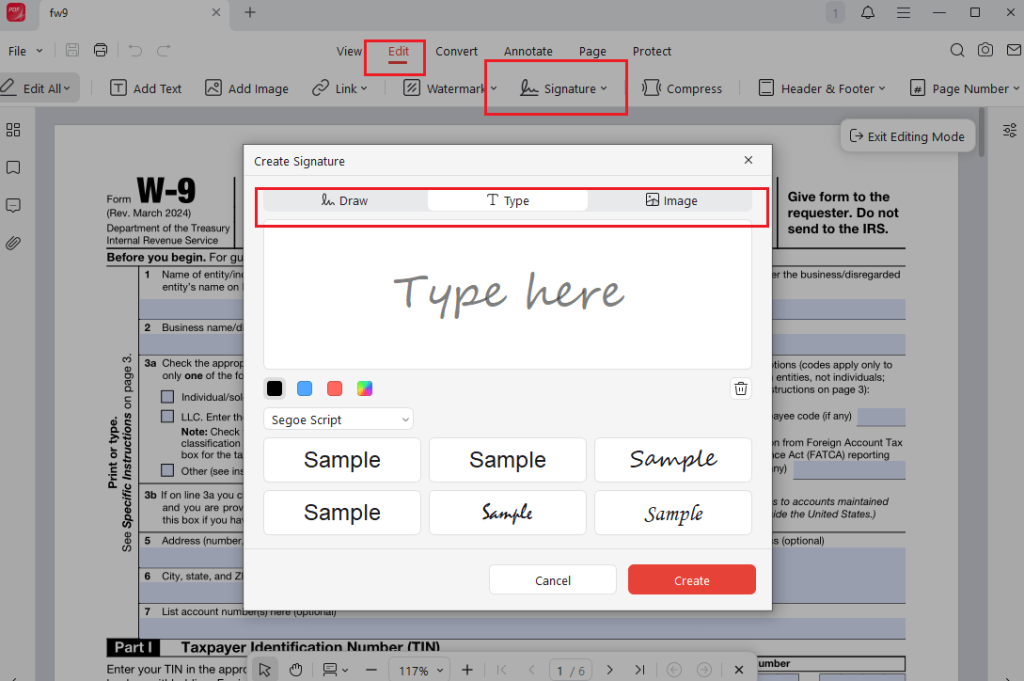Image resolution: width=1024 pixels, height=681 pixels.
Task: Click Exit Editing Mode
Action: pyautogui.click(x=907, y=136)
